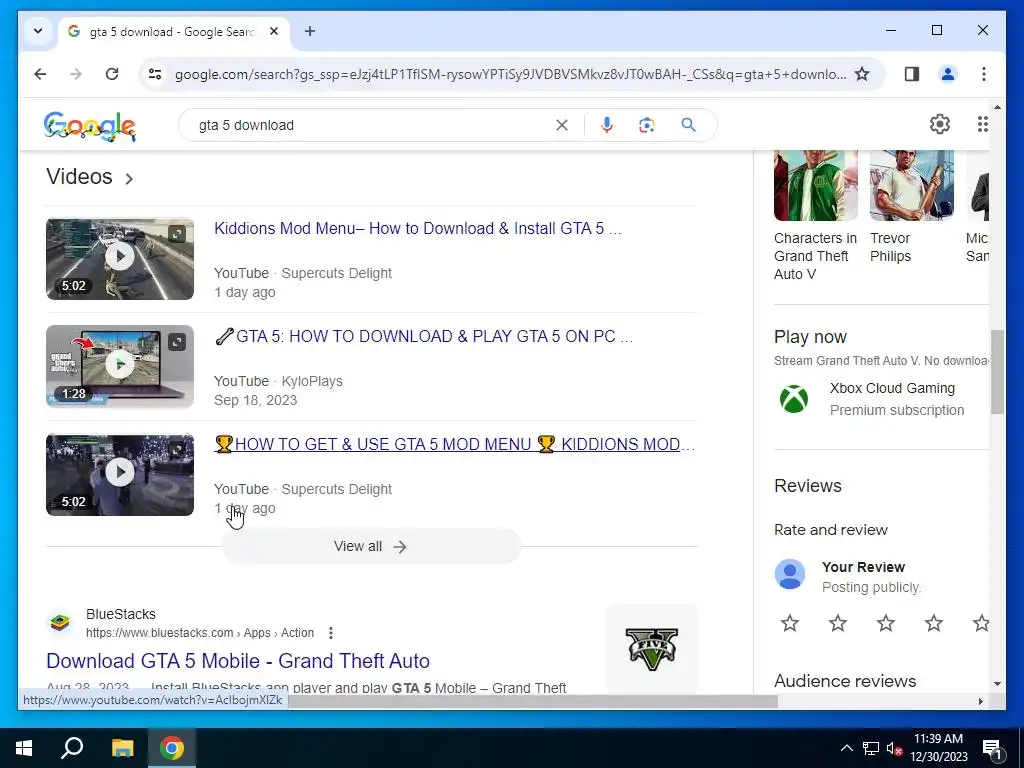Click horizontal scrollbar right arrow
1024x768 pixels.
(x=981, y=701)
